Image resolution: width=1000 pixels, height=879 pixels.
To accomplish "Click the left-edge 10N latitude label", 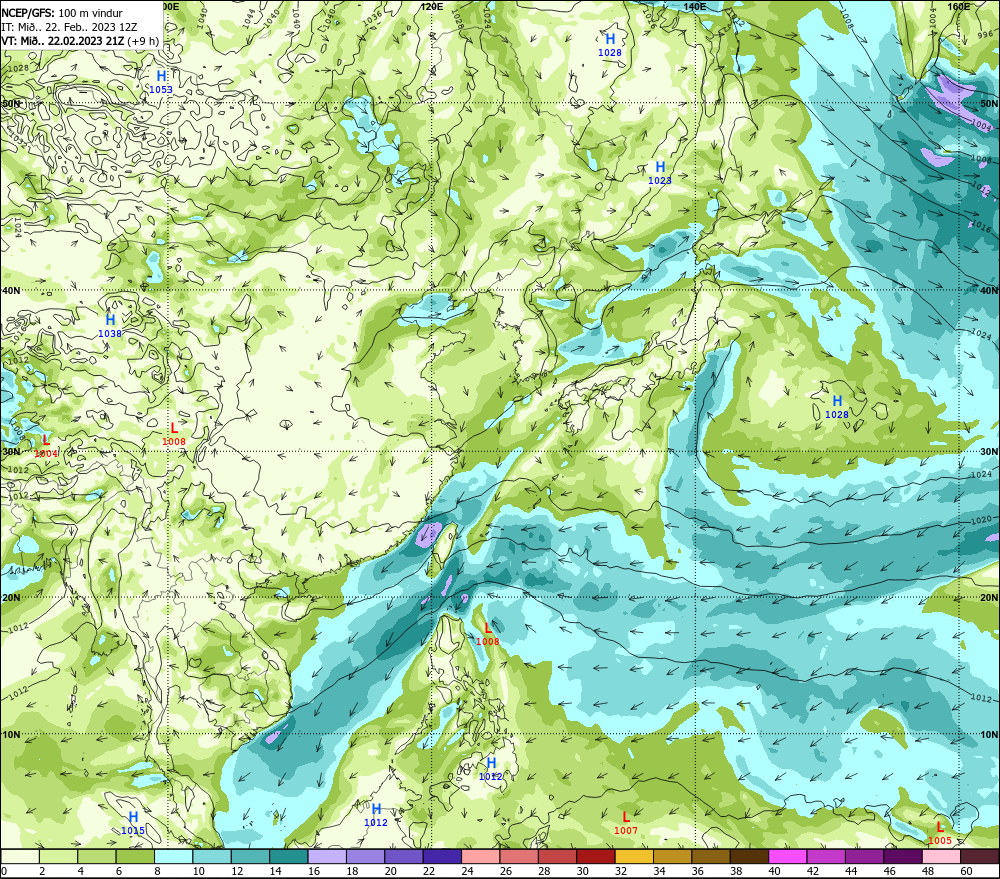I will coord(11,735).
